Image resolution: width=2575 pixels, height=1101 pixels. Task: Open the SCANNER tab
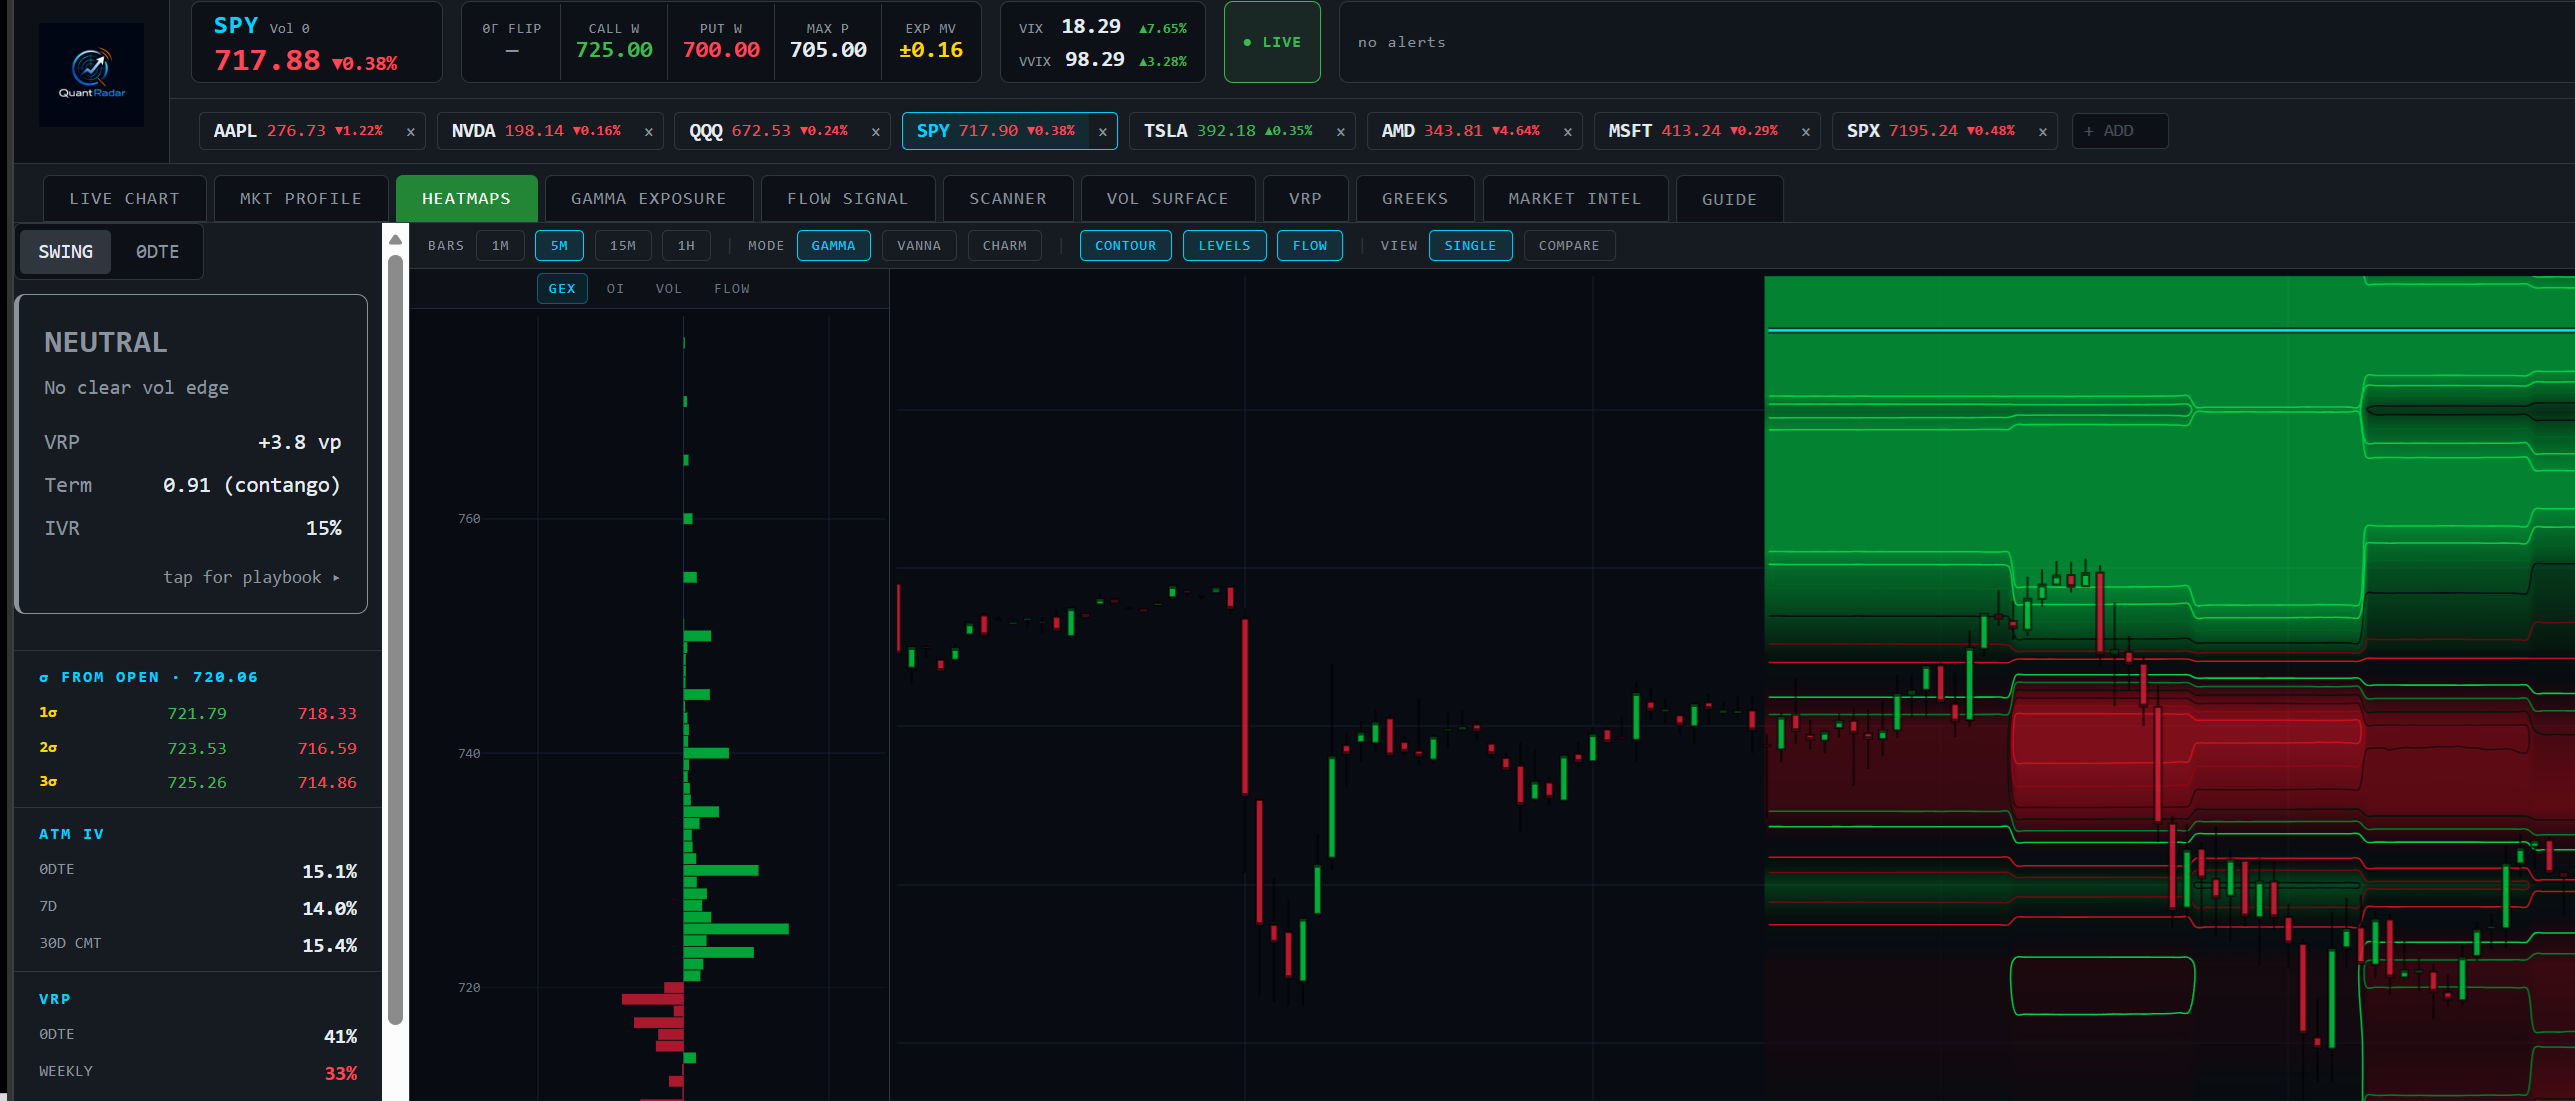[1007, 199]
